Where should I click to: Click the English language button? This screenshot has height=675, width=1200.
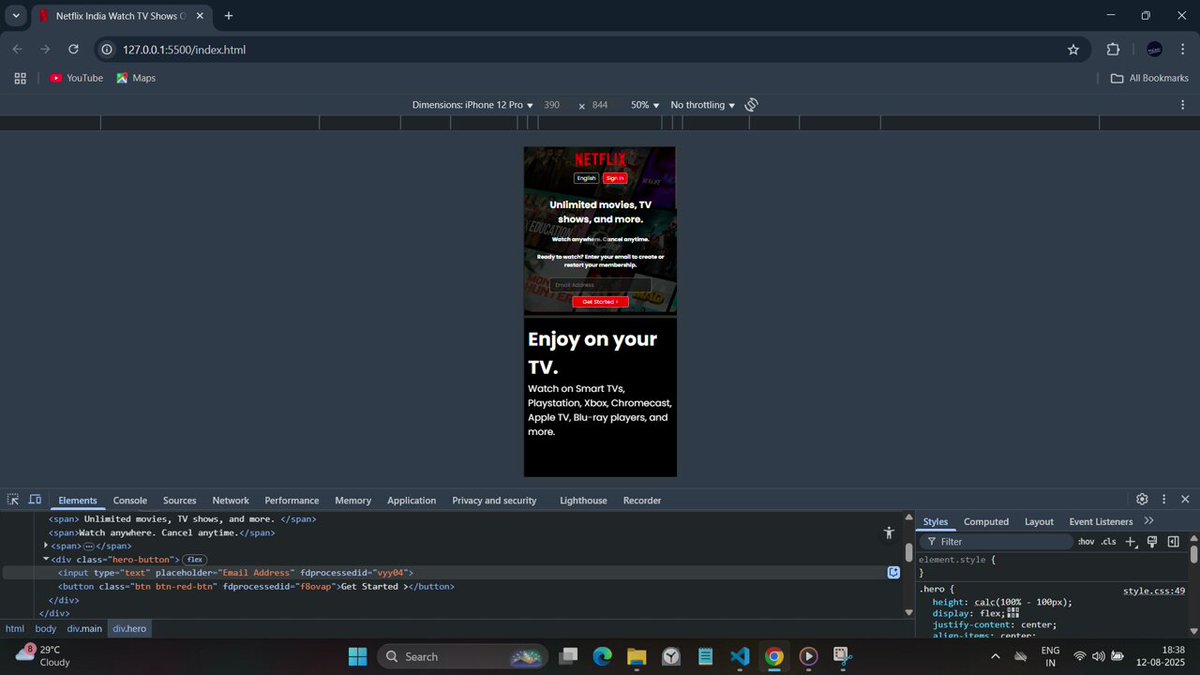coord(586,178)
